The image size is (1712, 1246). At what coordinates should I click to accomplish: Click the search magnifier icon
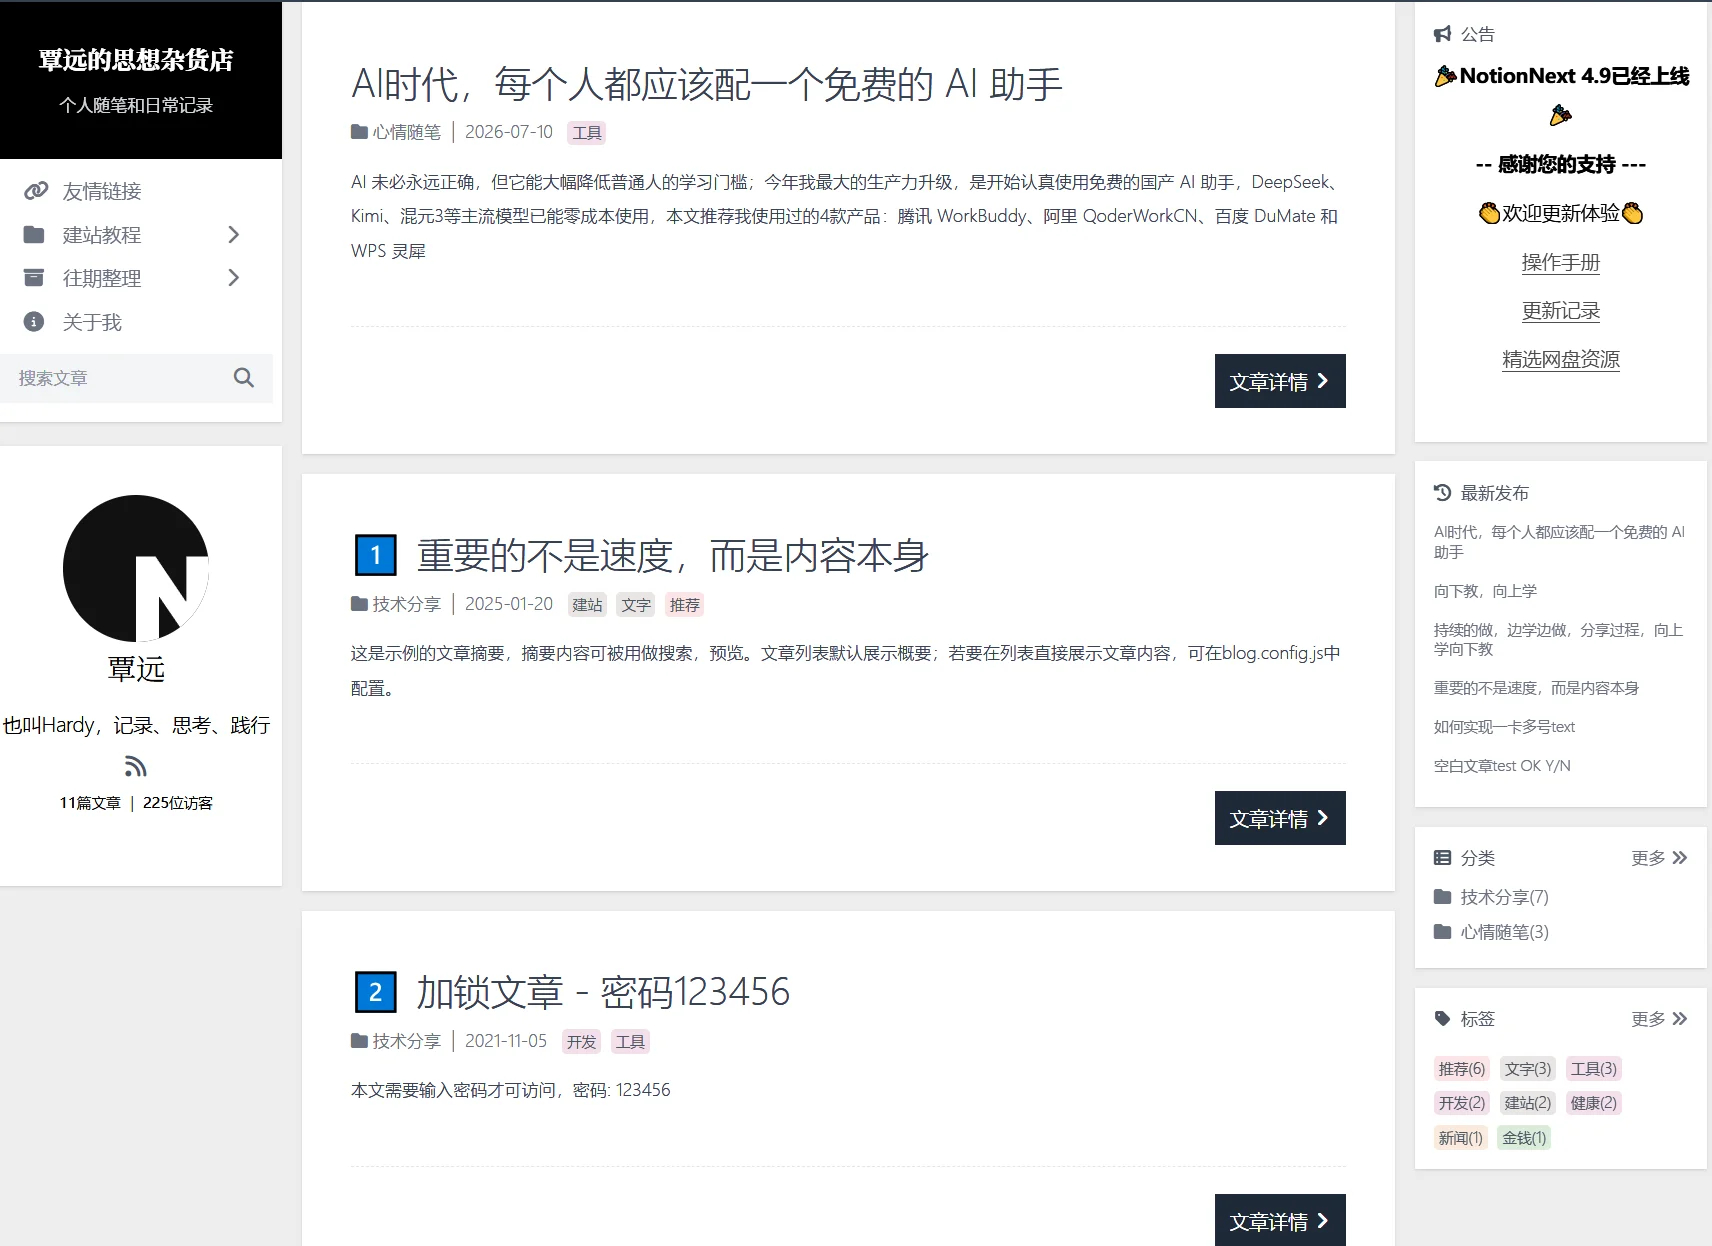click(243, 378)
